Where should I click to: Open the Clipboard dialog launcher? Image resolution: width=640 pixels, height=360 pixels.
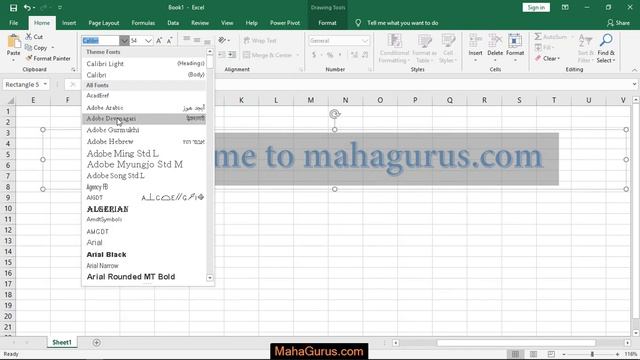[73, 70]
